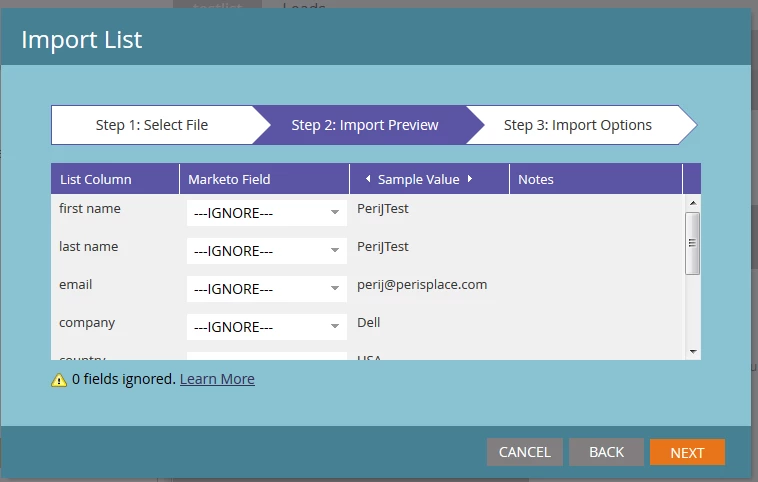Click the scrollbar up arrow
Screen dimensions: 758x482
693,203
